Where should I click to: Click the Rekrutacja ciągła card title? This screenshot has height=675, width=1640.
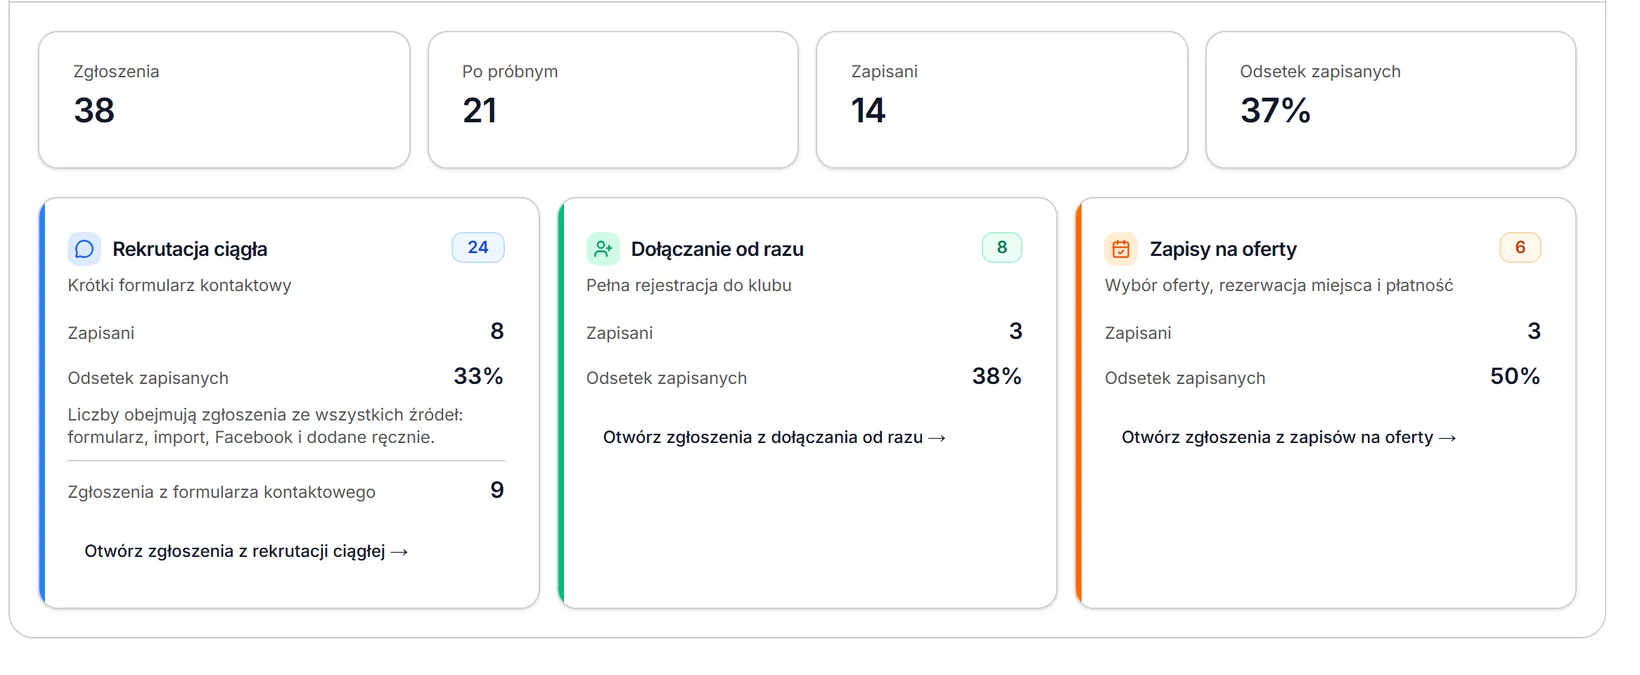pyautogui.click(x=190, y=249)
